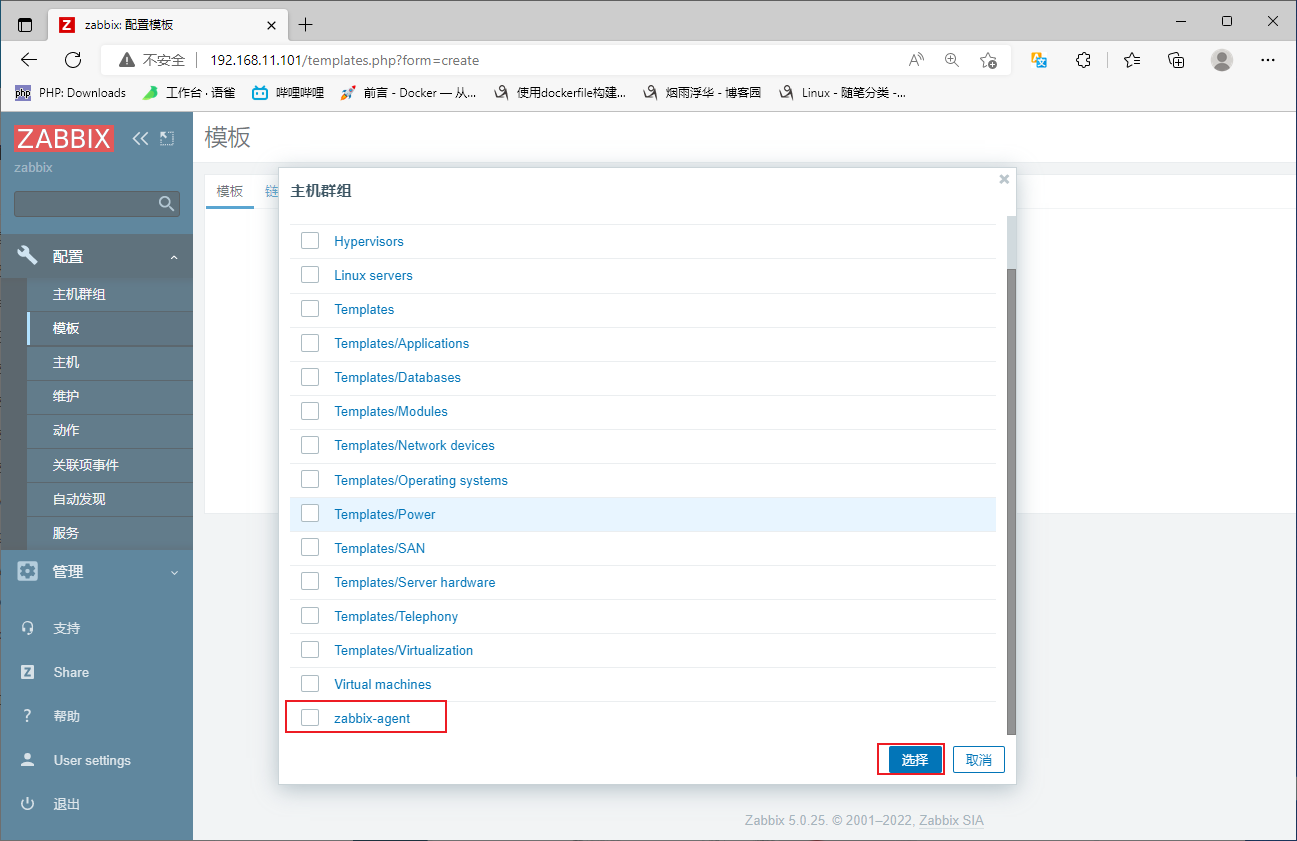Go back with the browser back arrow
Image resolution: width=1297 pixels, height=841 pixels.
[x=29, y=60]
